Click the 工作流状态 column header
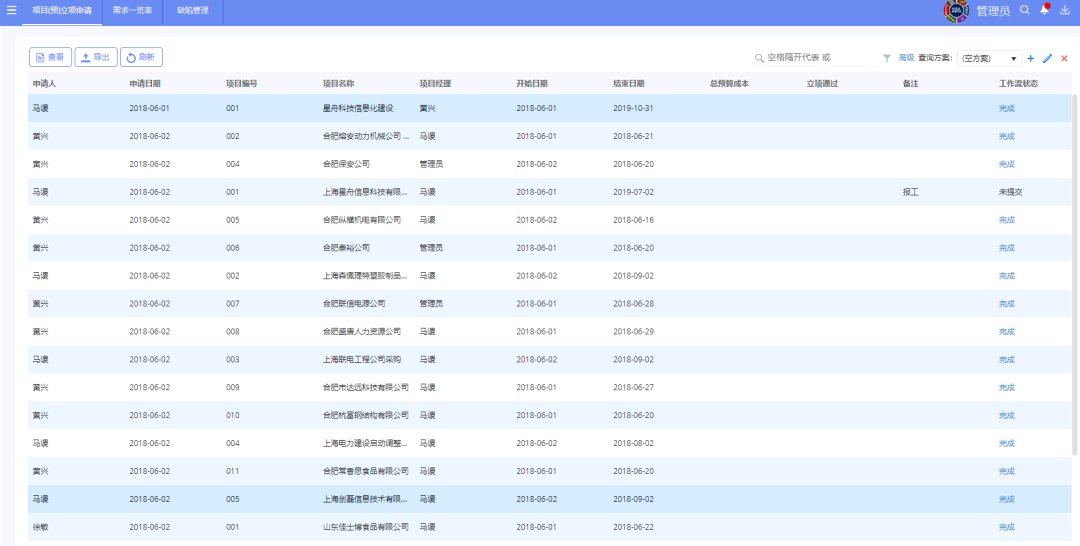Screen dimensions: 1080x546 coord(1018,83)
